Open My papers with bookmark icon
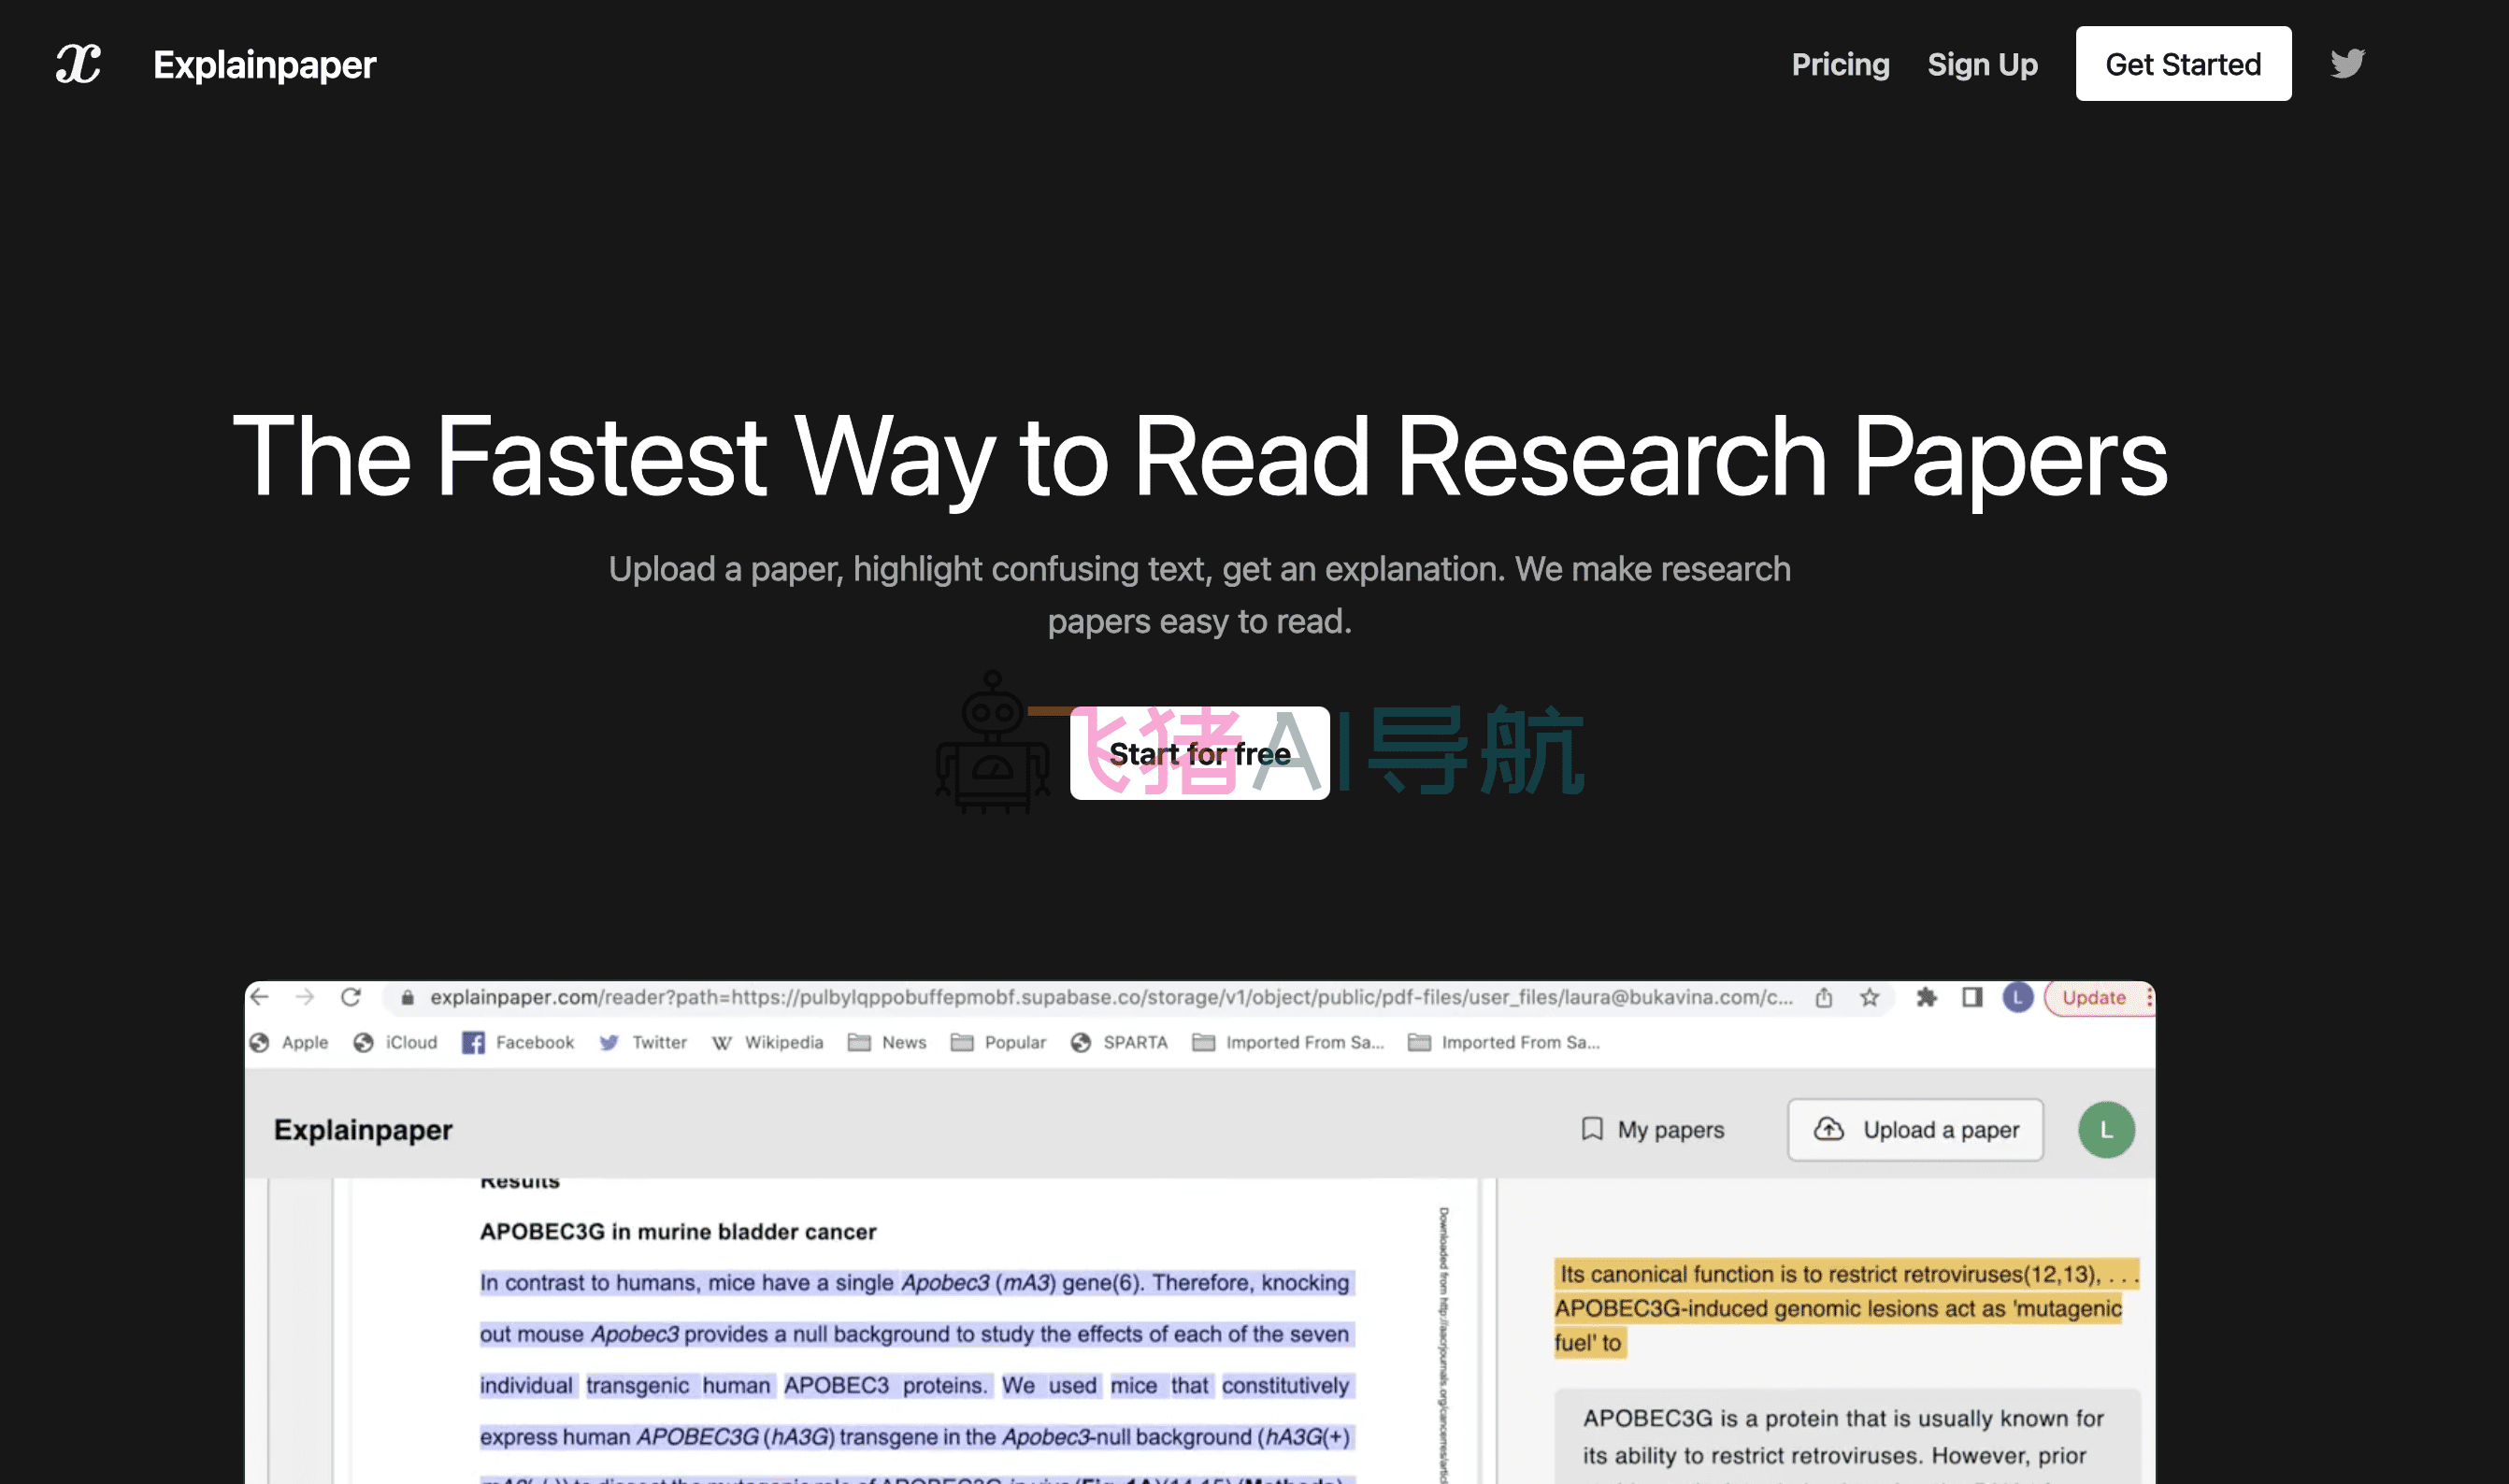Screen dimensions: 2509x1484 (x=1653, y=1129)
